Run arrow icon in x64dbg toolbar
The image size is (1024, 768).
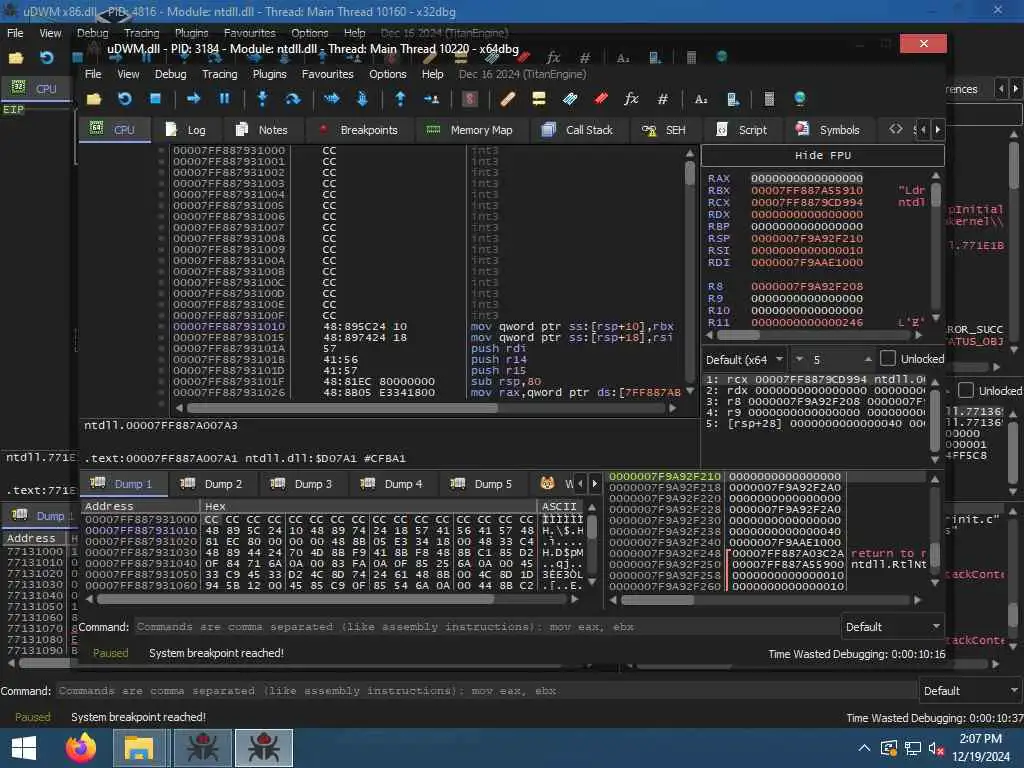click(193, 99)
